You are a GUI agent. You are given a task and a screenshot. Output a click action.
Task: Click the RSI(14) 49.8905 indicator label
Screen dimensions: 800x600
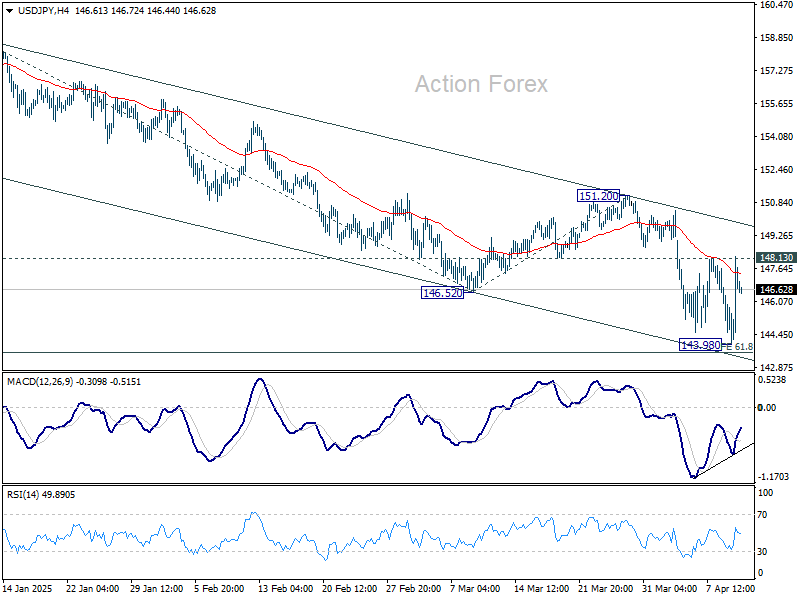[x=41, y=494]
